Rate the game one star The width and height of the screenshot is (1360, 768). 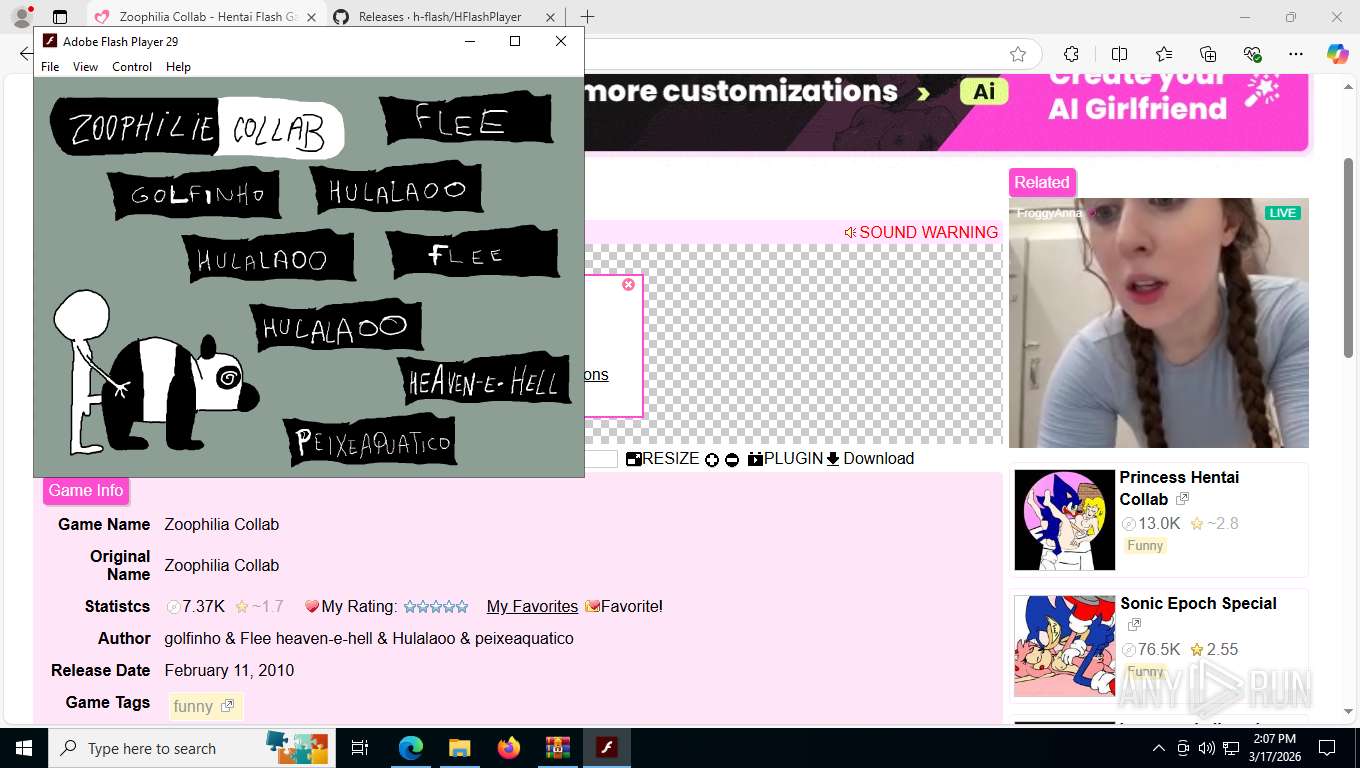click(x=409, y=607)
